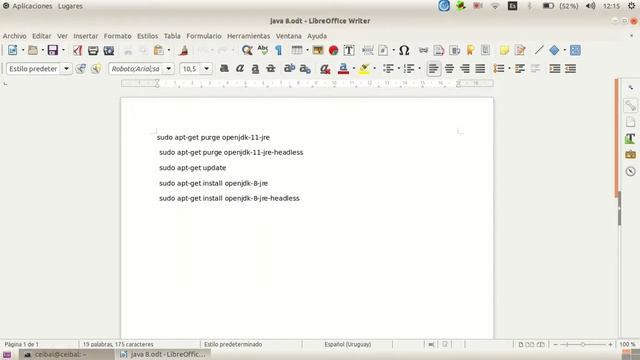The height and width of the screenshot is (360, 640).
Task: Expand font color dropdown arrow
Action: pyautogui.click(x=354, y=69)
